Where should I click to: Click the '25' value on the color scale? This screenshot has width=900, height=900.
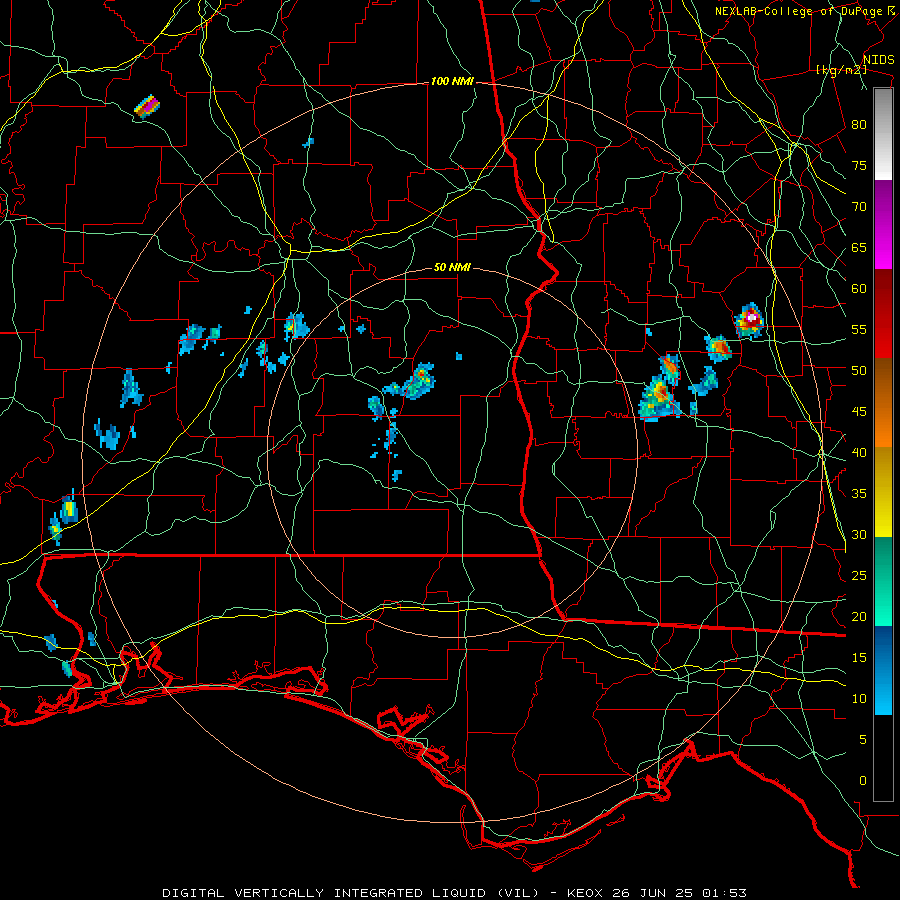coord(859,576)
